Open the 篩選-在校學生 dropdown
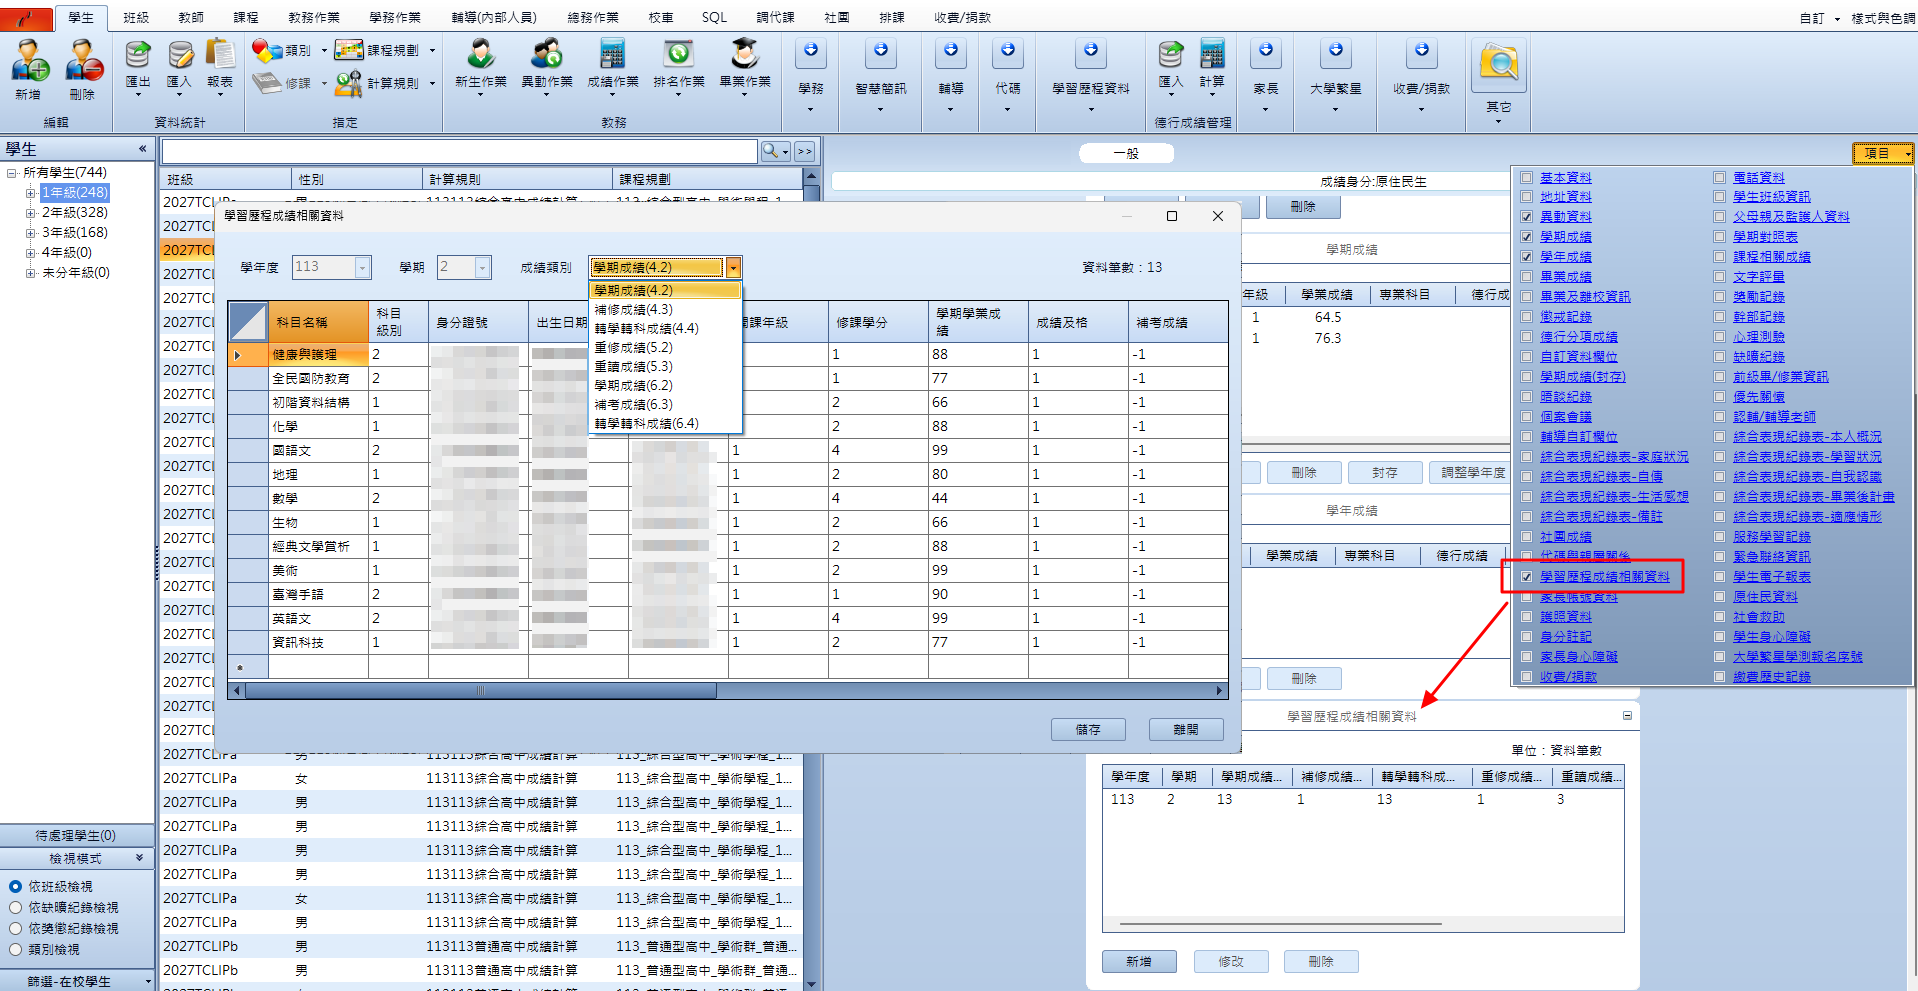Screen dimensions: 1918x991 (77, 981)
